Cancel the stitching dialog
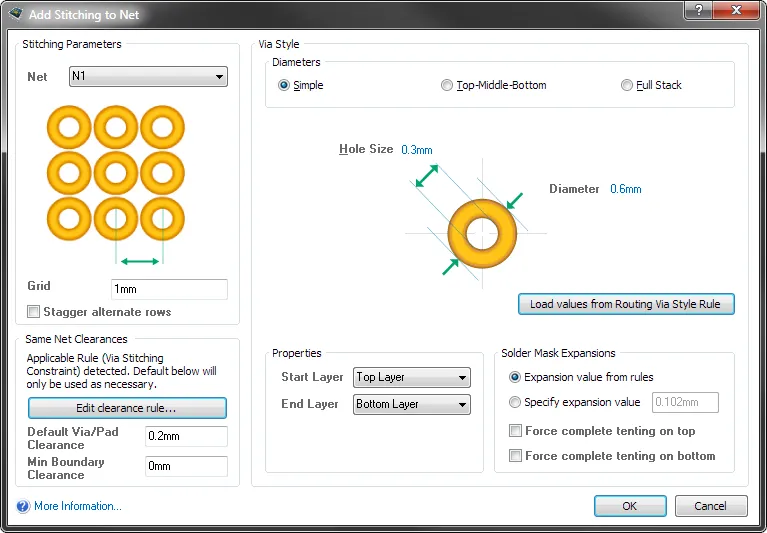The width and height of the screenshot is (767, 533). point(711,506)
